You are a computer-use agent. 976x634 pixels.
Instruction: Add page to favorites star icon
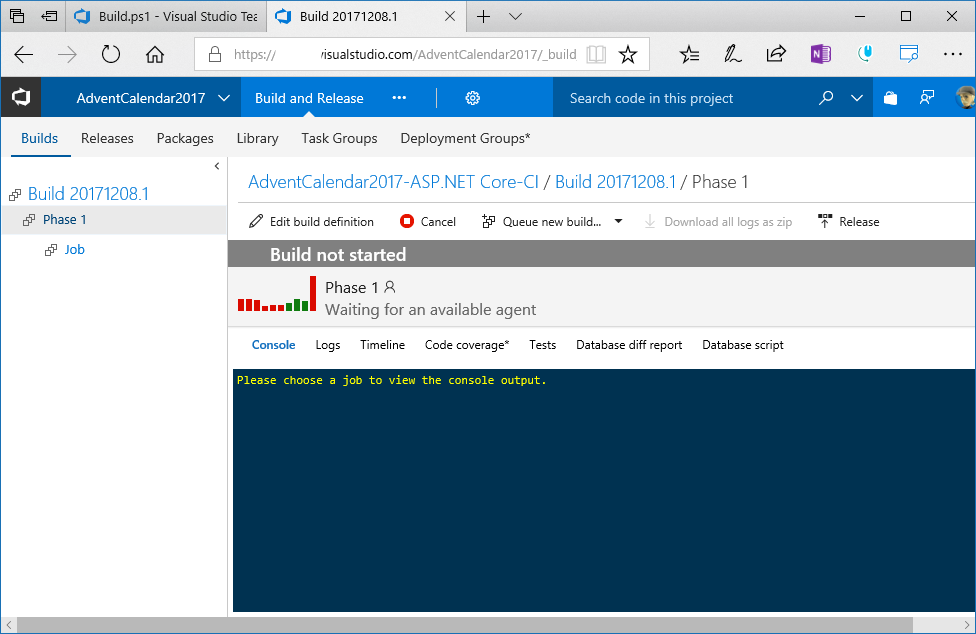point(627,55)
